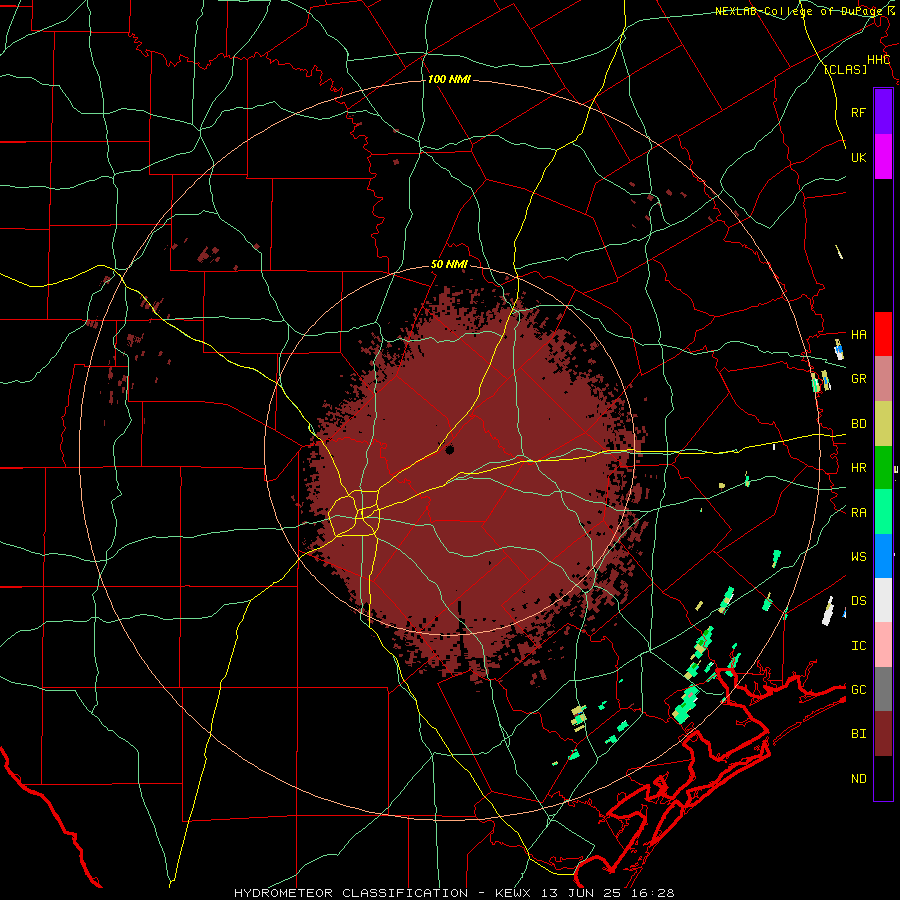This screenshot has width=900, height=900.
Task: Click the GR pink legend swatch
Action: point(883,378)
